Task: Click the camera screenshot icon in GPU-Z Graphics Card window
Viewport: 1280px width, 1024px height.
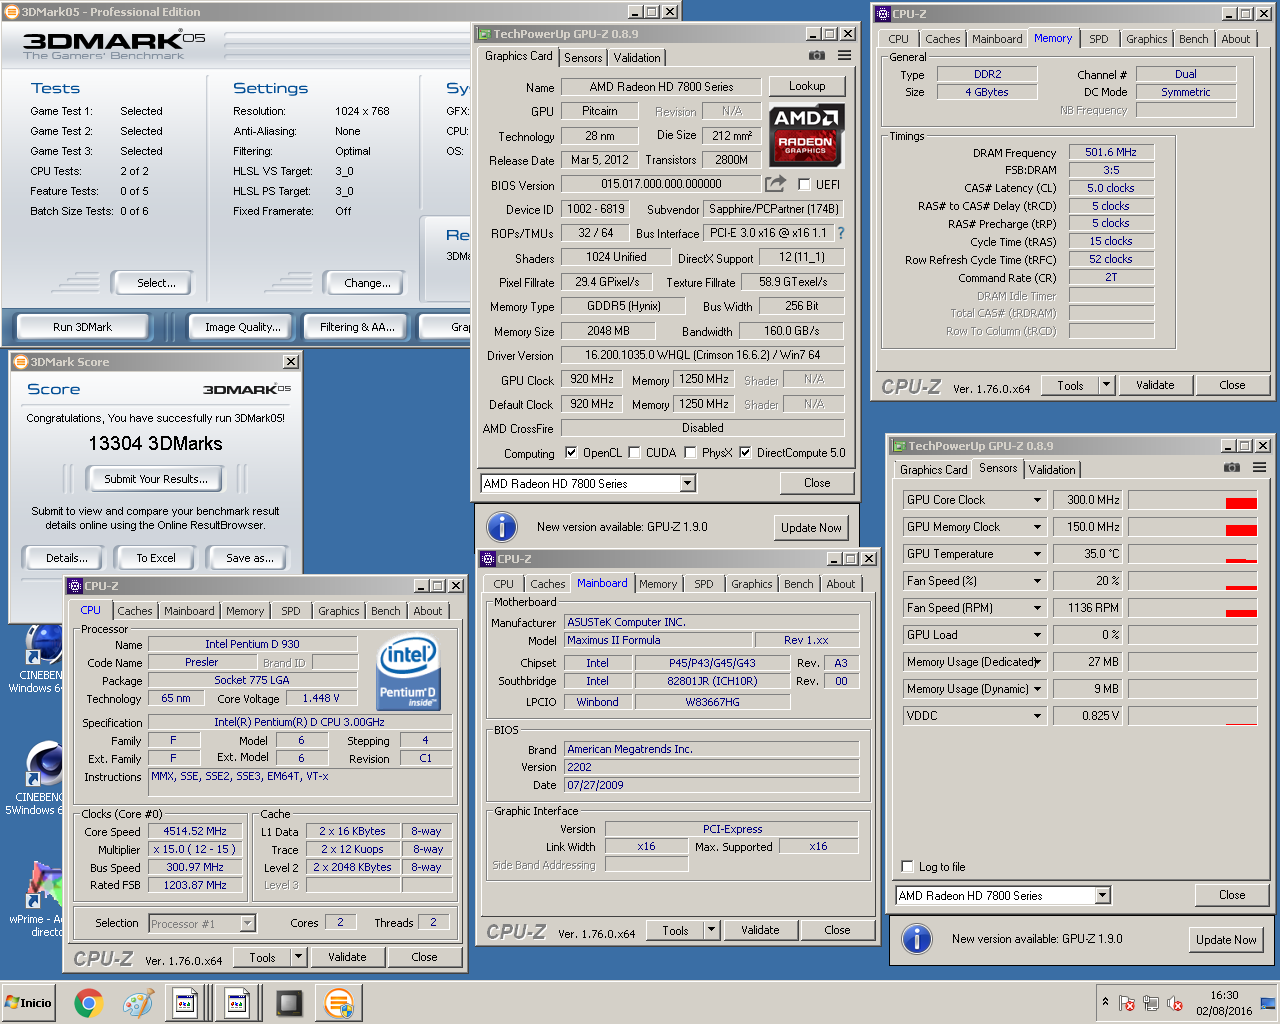Action: click(817, 56)
